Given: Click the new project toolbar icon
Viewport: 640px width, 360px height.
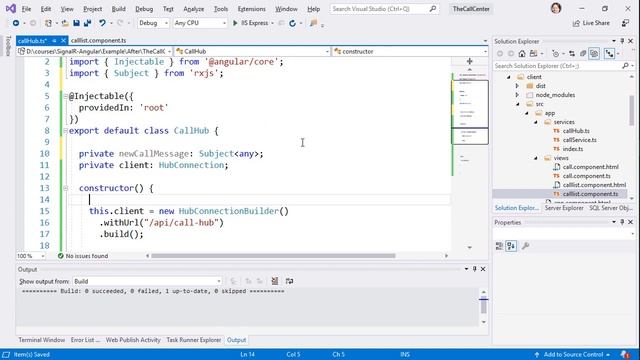Looking at the screenshot, I should pyautogui.click(x=49, y=23).
